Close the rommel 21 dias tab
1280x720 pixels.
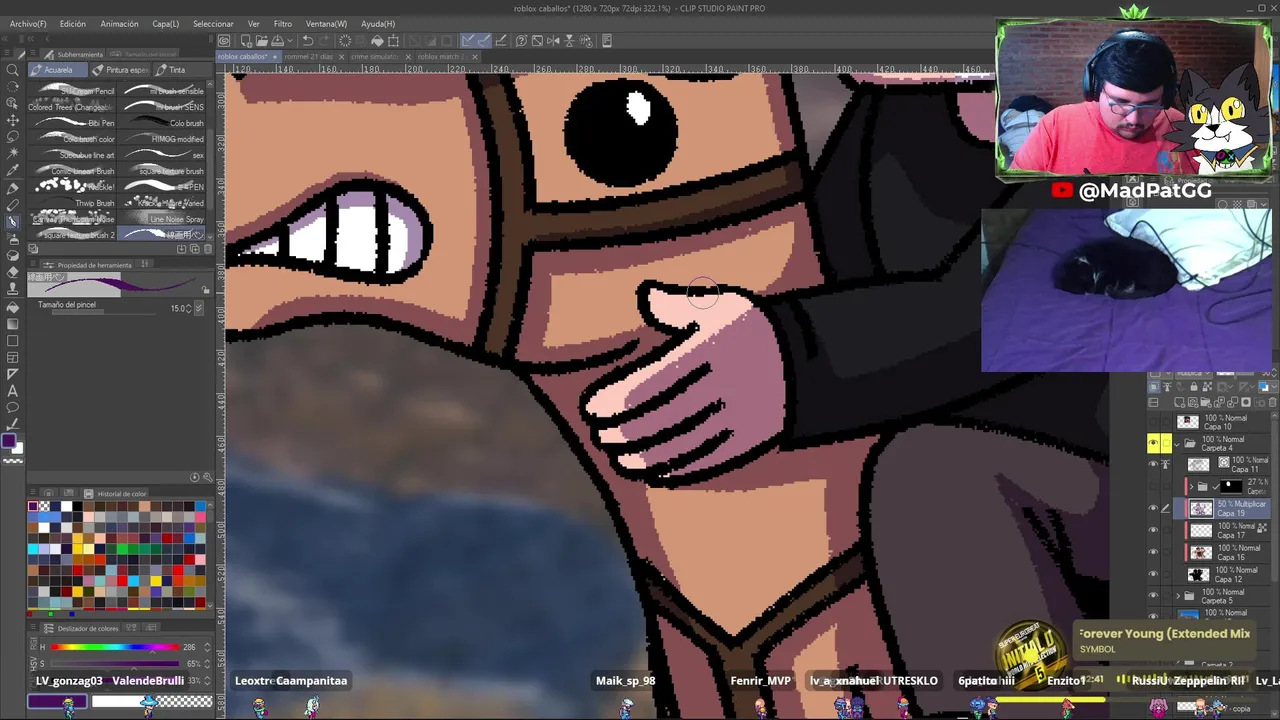(x=341, y=57)
